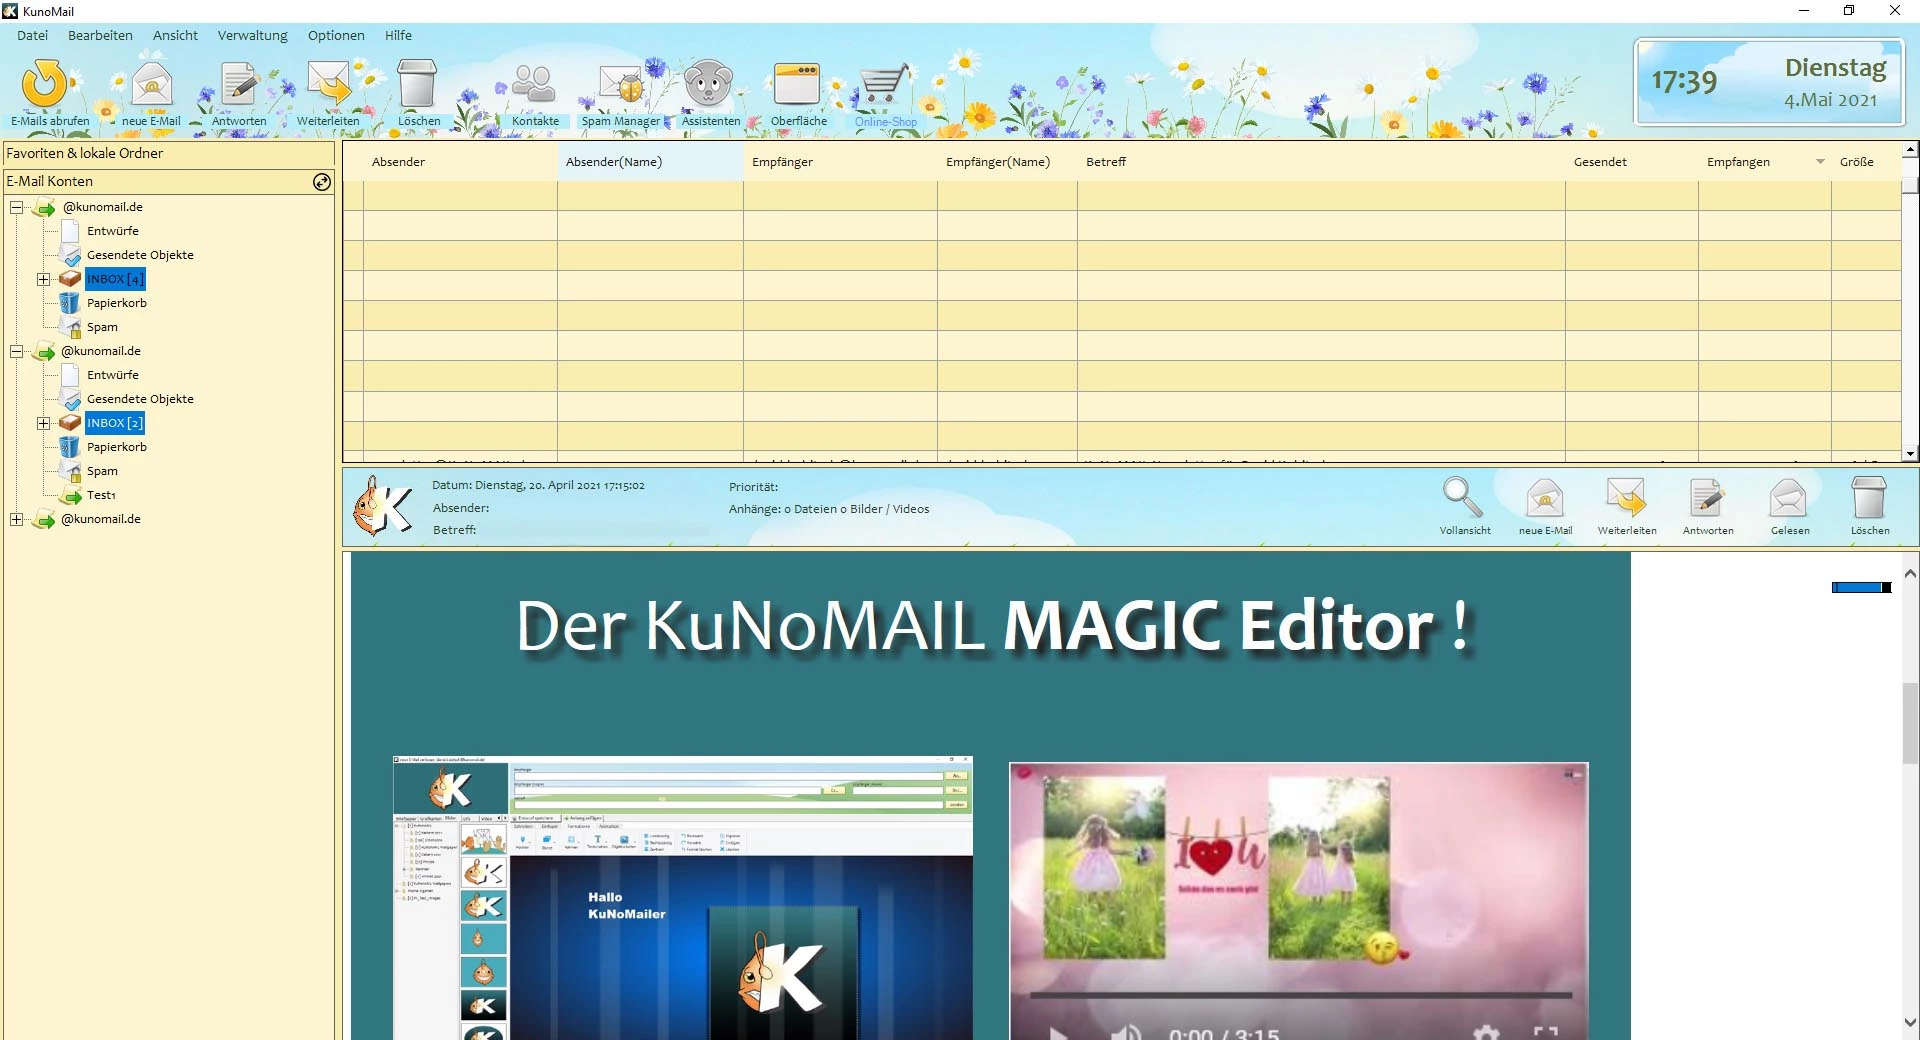Delete message with preview Löschen icon
This screenshot has width=1920, height=1040.
[1869, 497]
